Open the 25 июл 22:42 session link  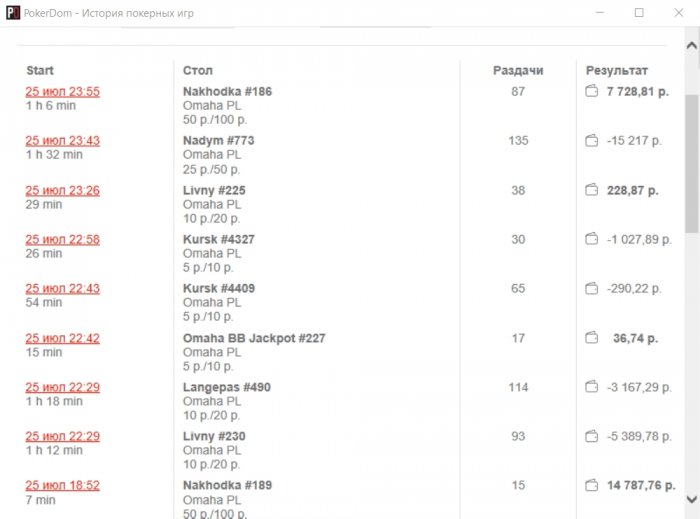[62, 338]
